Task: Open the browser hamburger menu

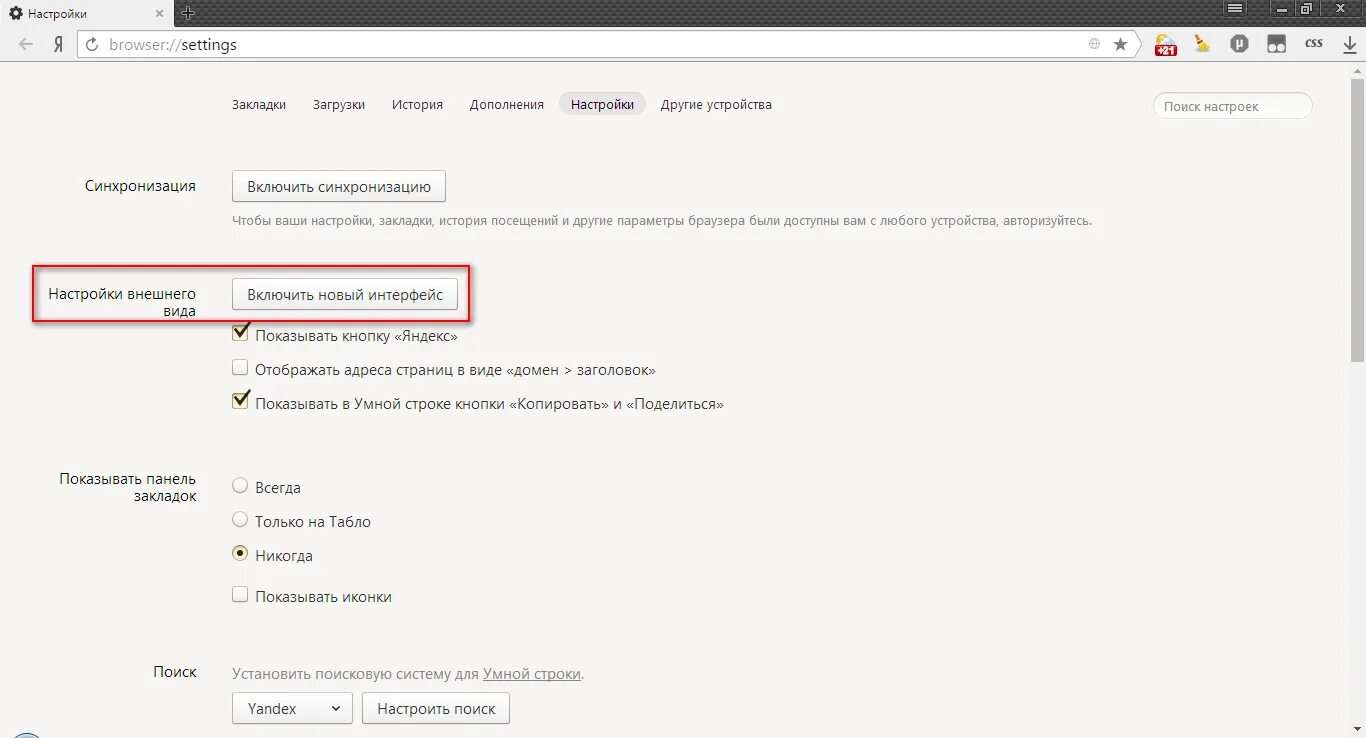Action: 1236,9
